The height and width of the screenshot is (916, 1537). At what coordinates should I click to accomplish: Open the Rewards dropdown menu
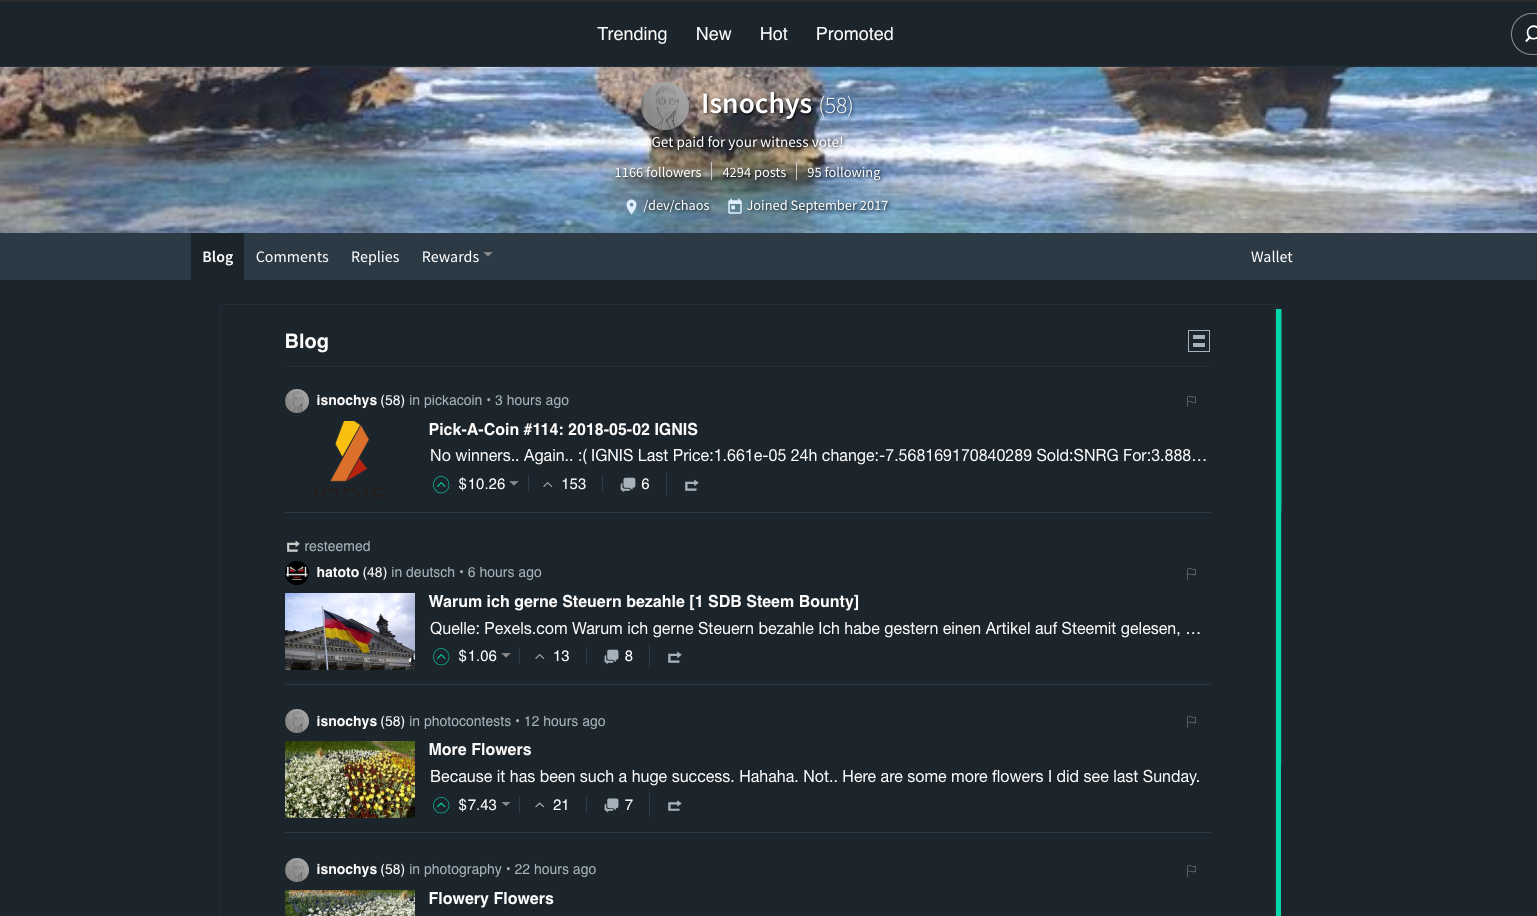tap(457, 257)
